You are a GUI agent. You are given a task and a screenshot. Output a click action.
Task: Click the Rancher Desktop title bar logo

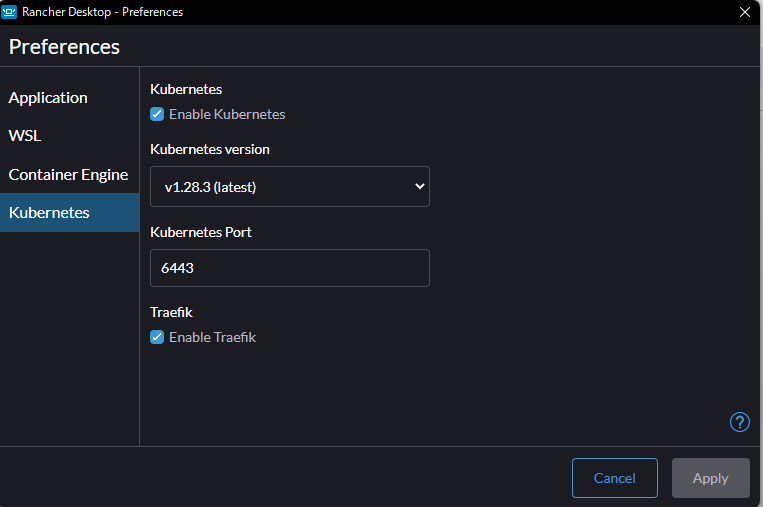tap(12, 12)
